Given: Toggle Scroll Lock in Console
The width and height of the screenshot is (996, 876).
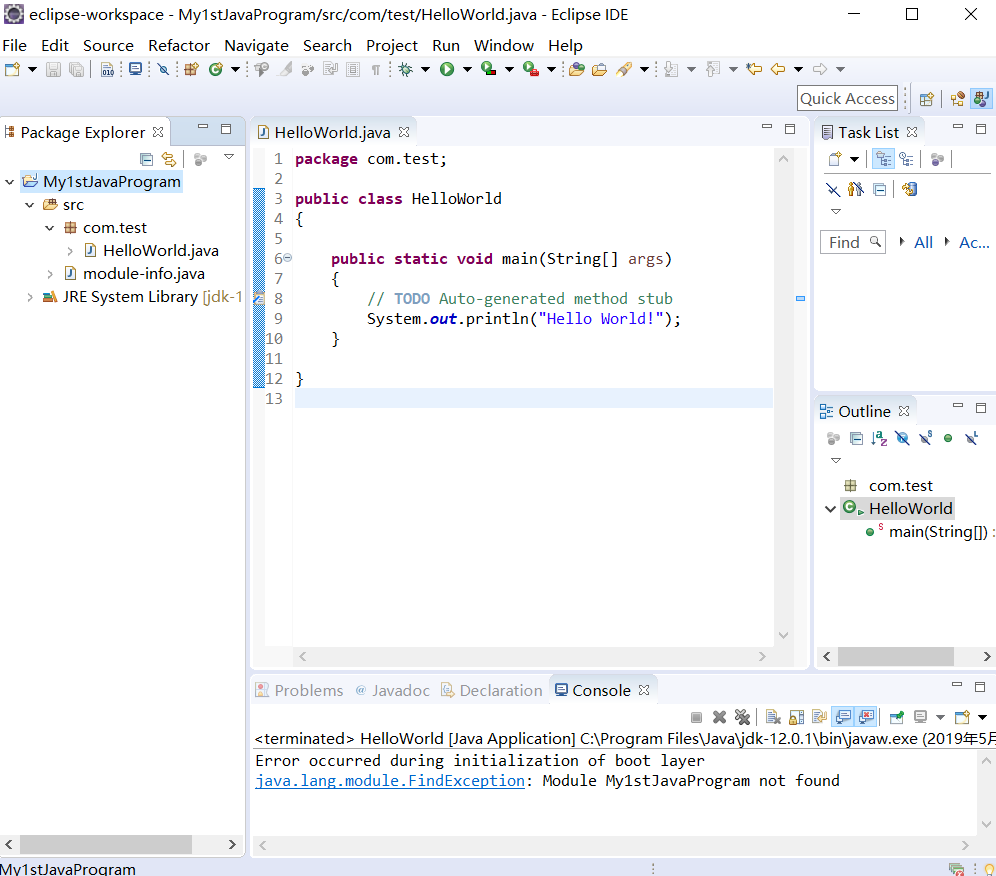Looking at the screenshot, I should pos(797,717).
